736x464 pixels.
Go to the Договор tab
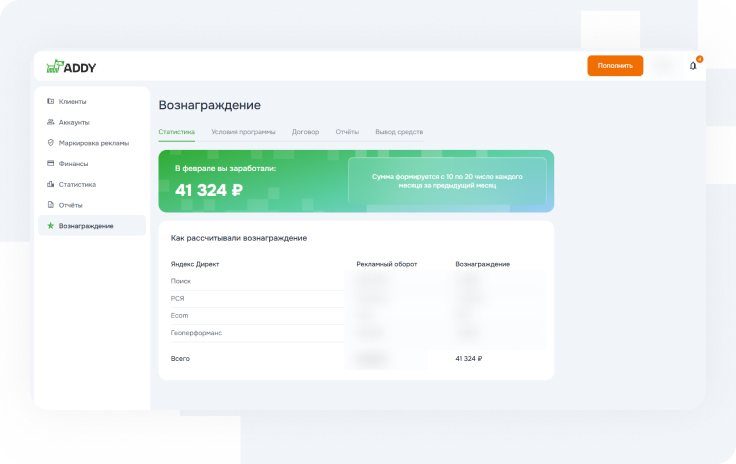[305, 132]
